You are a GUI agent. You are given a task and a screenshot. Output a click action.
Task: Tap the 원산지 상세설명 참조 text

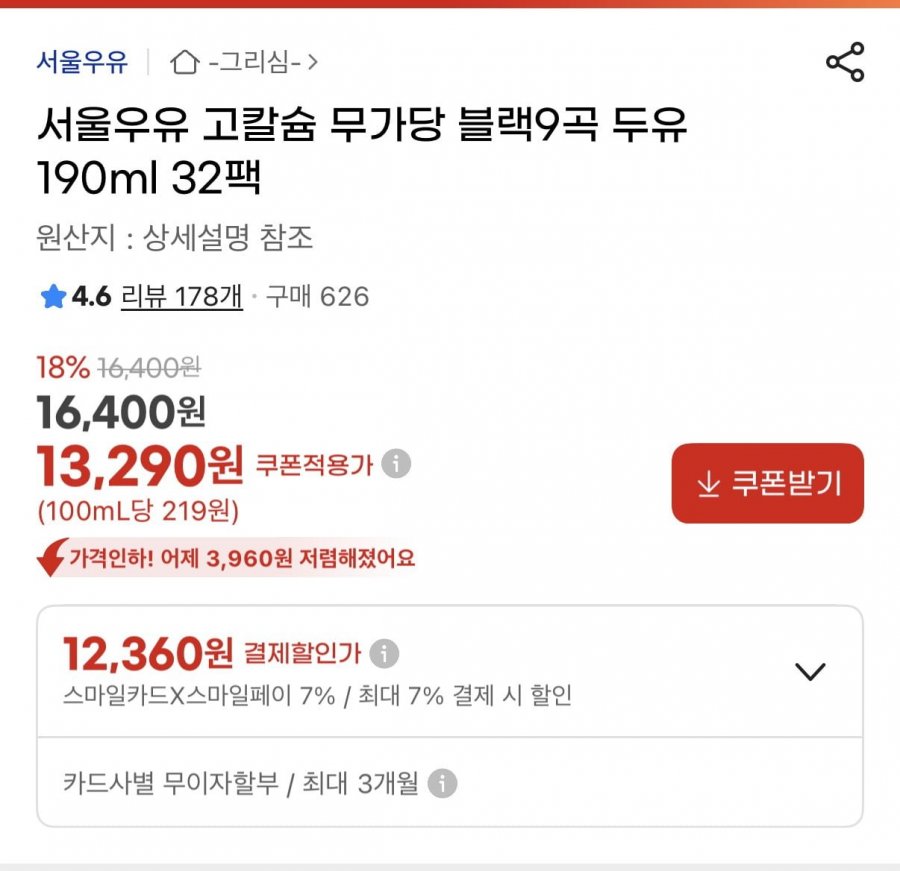tap(175, 237)
